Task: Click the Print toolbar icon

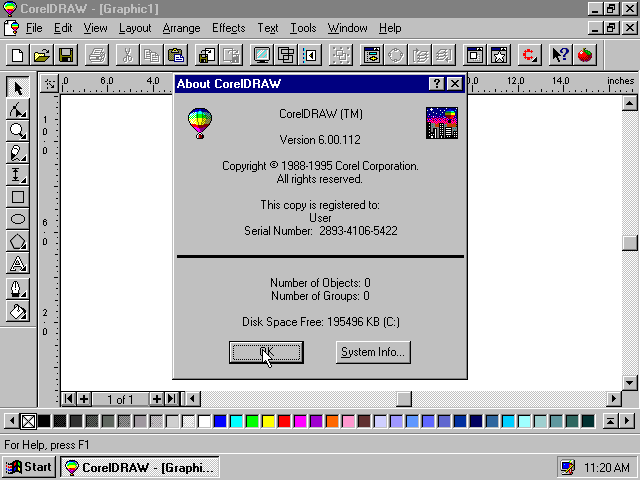Action: pyautogui.click(x=97, y=55)
